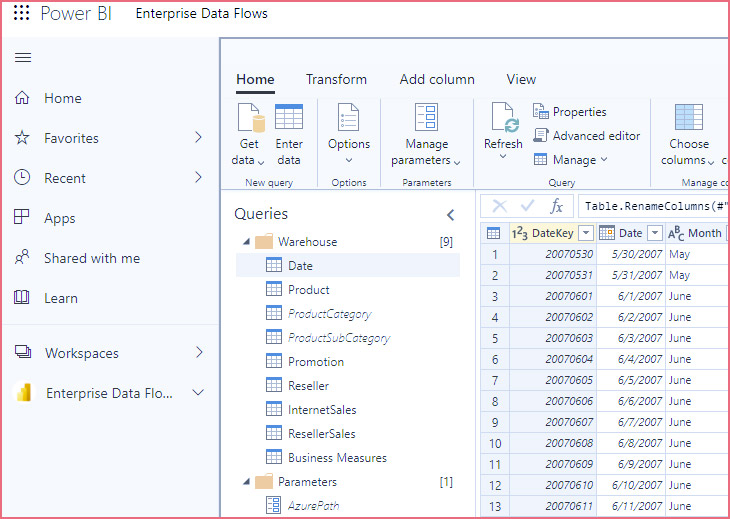Collapse the Queries pane with the chevron

pyautogui.click(x=450, y=215)
